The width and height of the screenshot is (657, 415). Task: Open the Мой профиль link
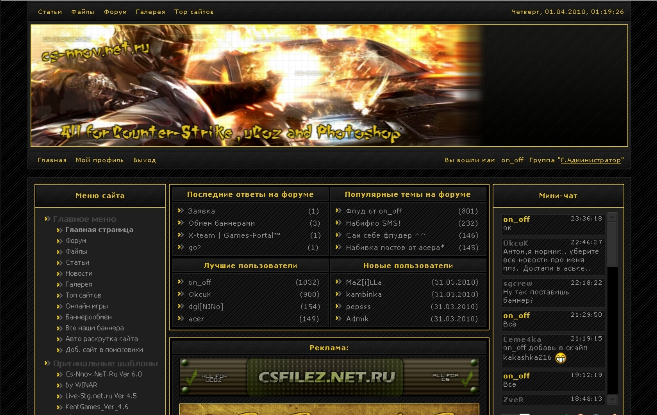point(100,160)
